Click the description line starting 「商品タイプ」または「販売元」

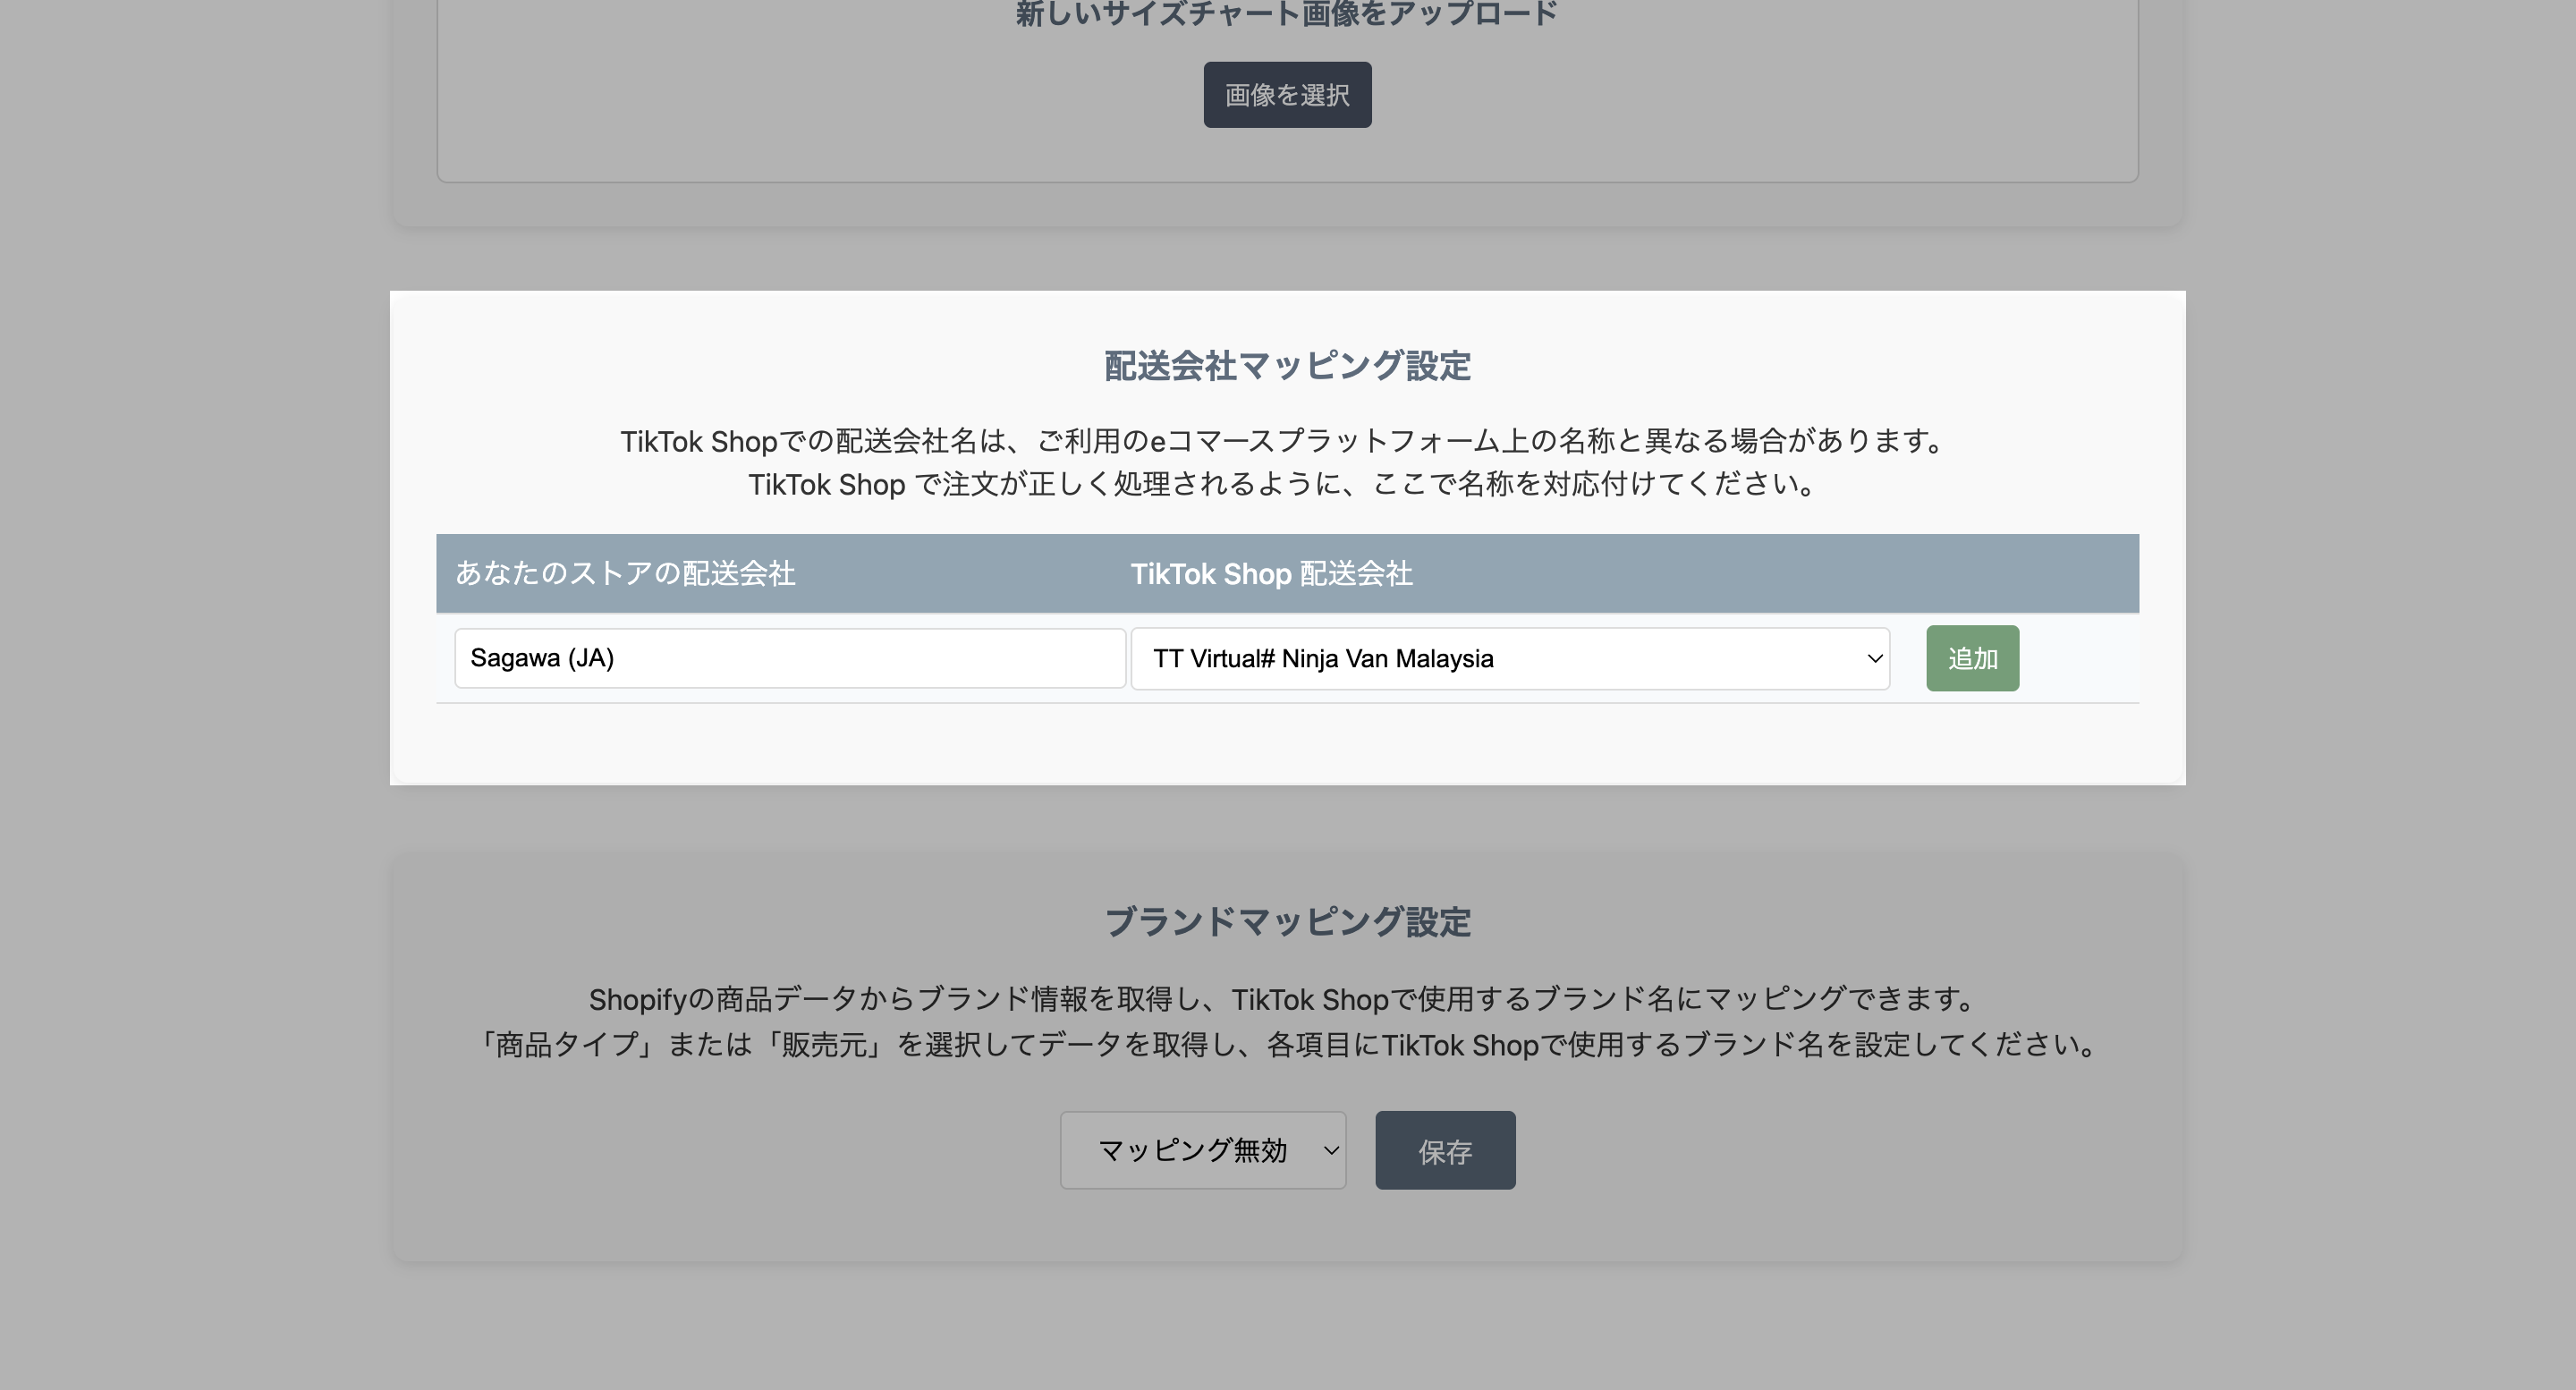(x=1286, y=1044)
